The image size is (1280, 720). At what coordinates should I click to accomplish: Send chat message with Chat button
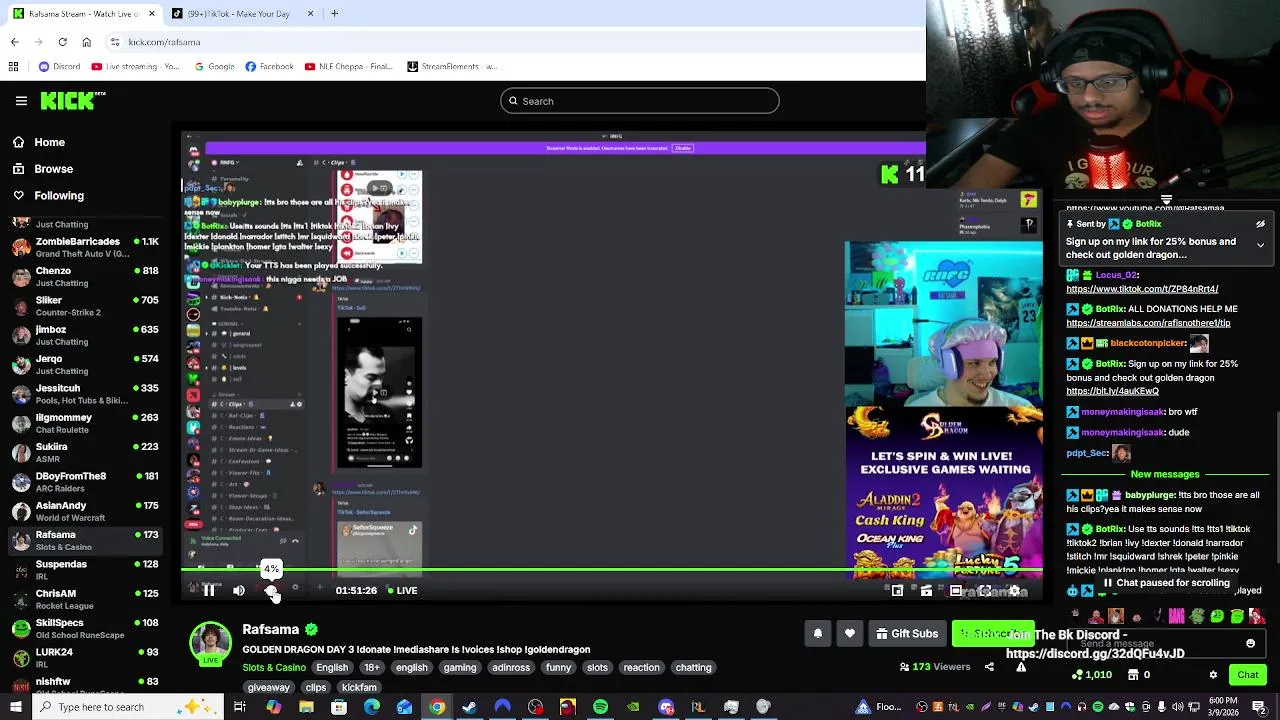[x=1248, y=675]
